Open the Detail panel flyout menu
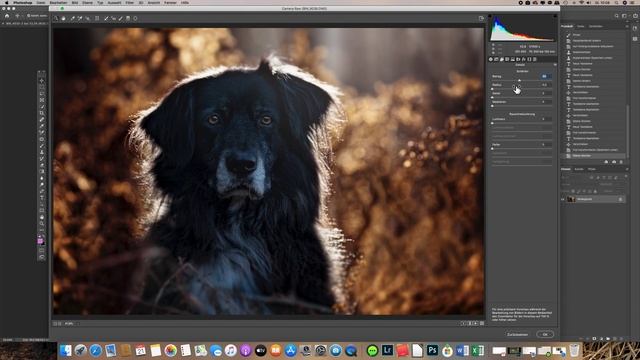The image size is (640, 360). tap(555, 64)
